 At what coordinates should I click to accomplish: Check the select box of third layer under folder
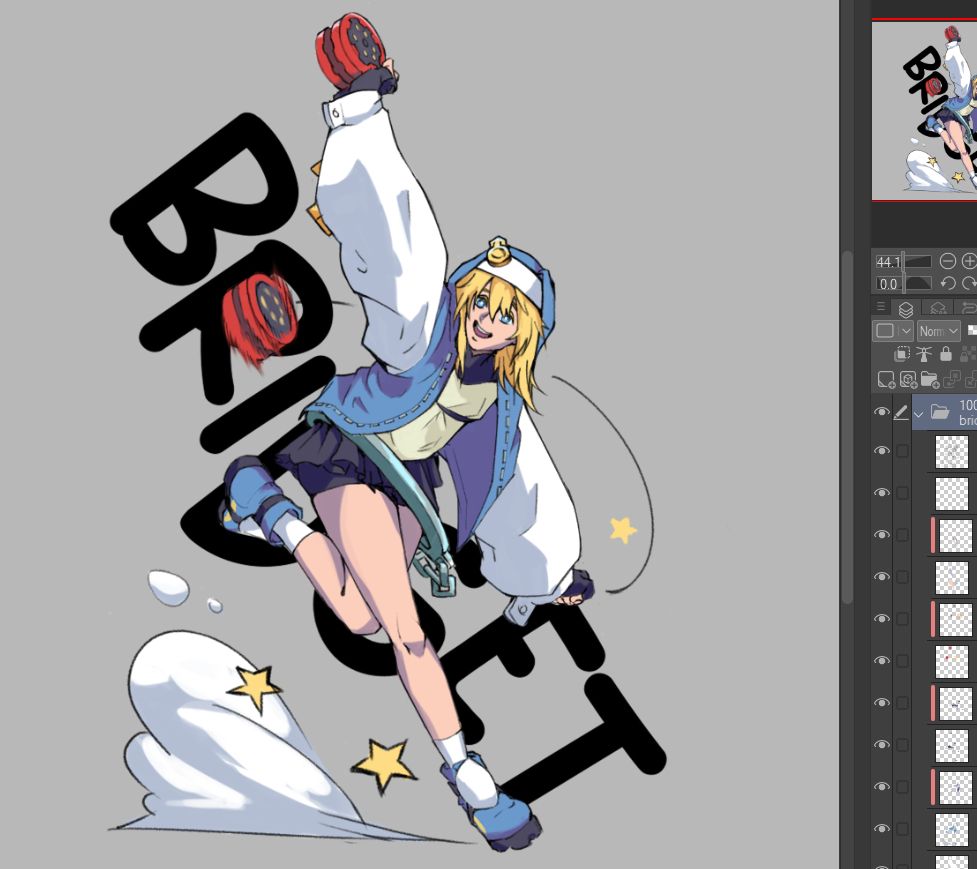click(x=902, y=535)
